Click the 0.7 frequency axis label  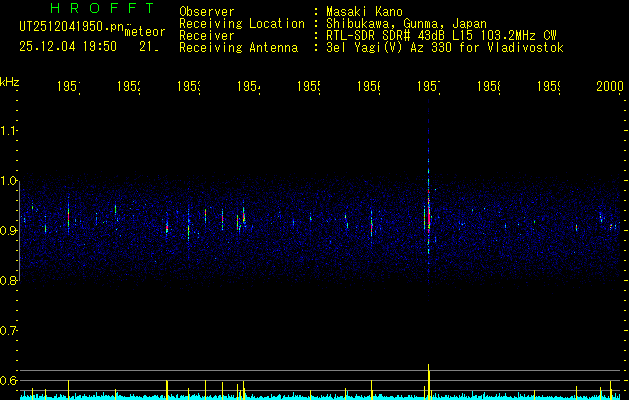pyautogui.click(x=8, y=331)
